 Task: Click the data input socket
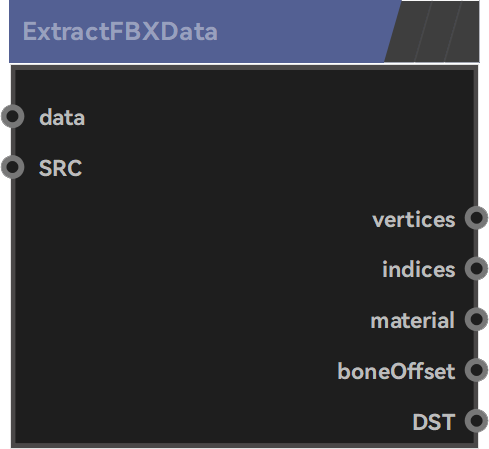(13, 116)
